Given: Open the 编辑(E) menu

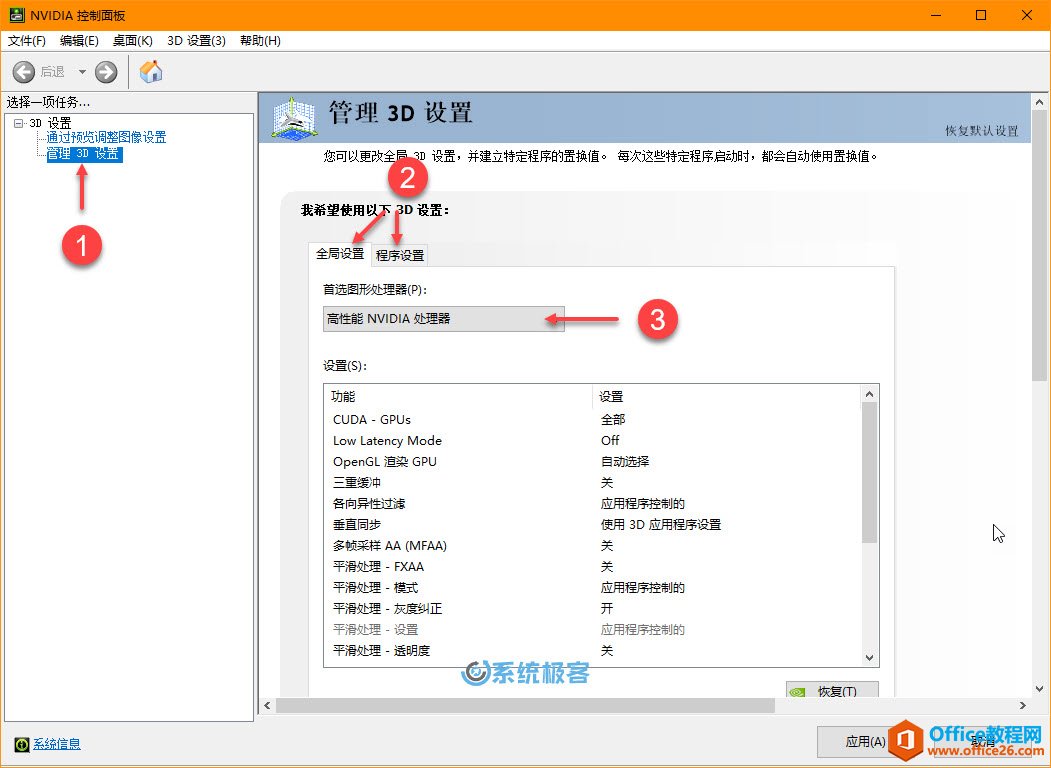Looking at the screenshot, I should pyautogui.click(x=79, y=41).
